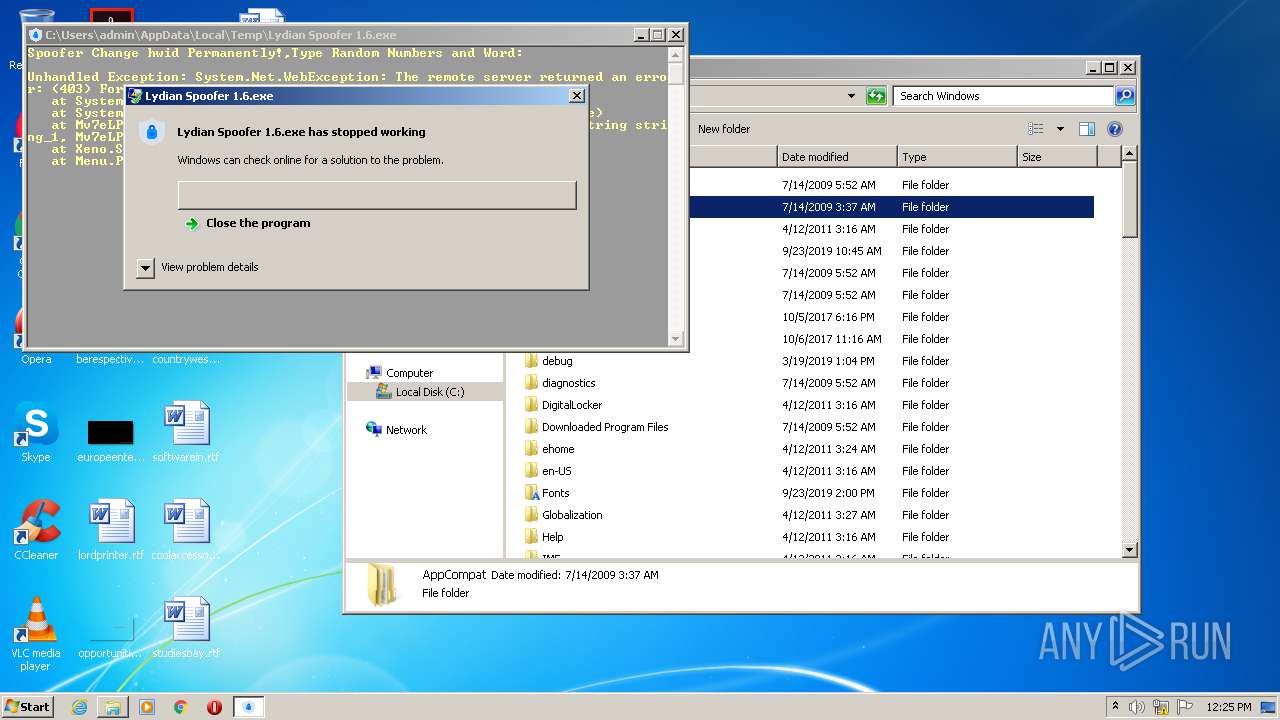Select coolaccesso rtf desktop file
Viewport: 1280px width, 720px height.
pyautogui.click(x=186, y=531)
